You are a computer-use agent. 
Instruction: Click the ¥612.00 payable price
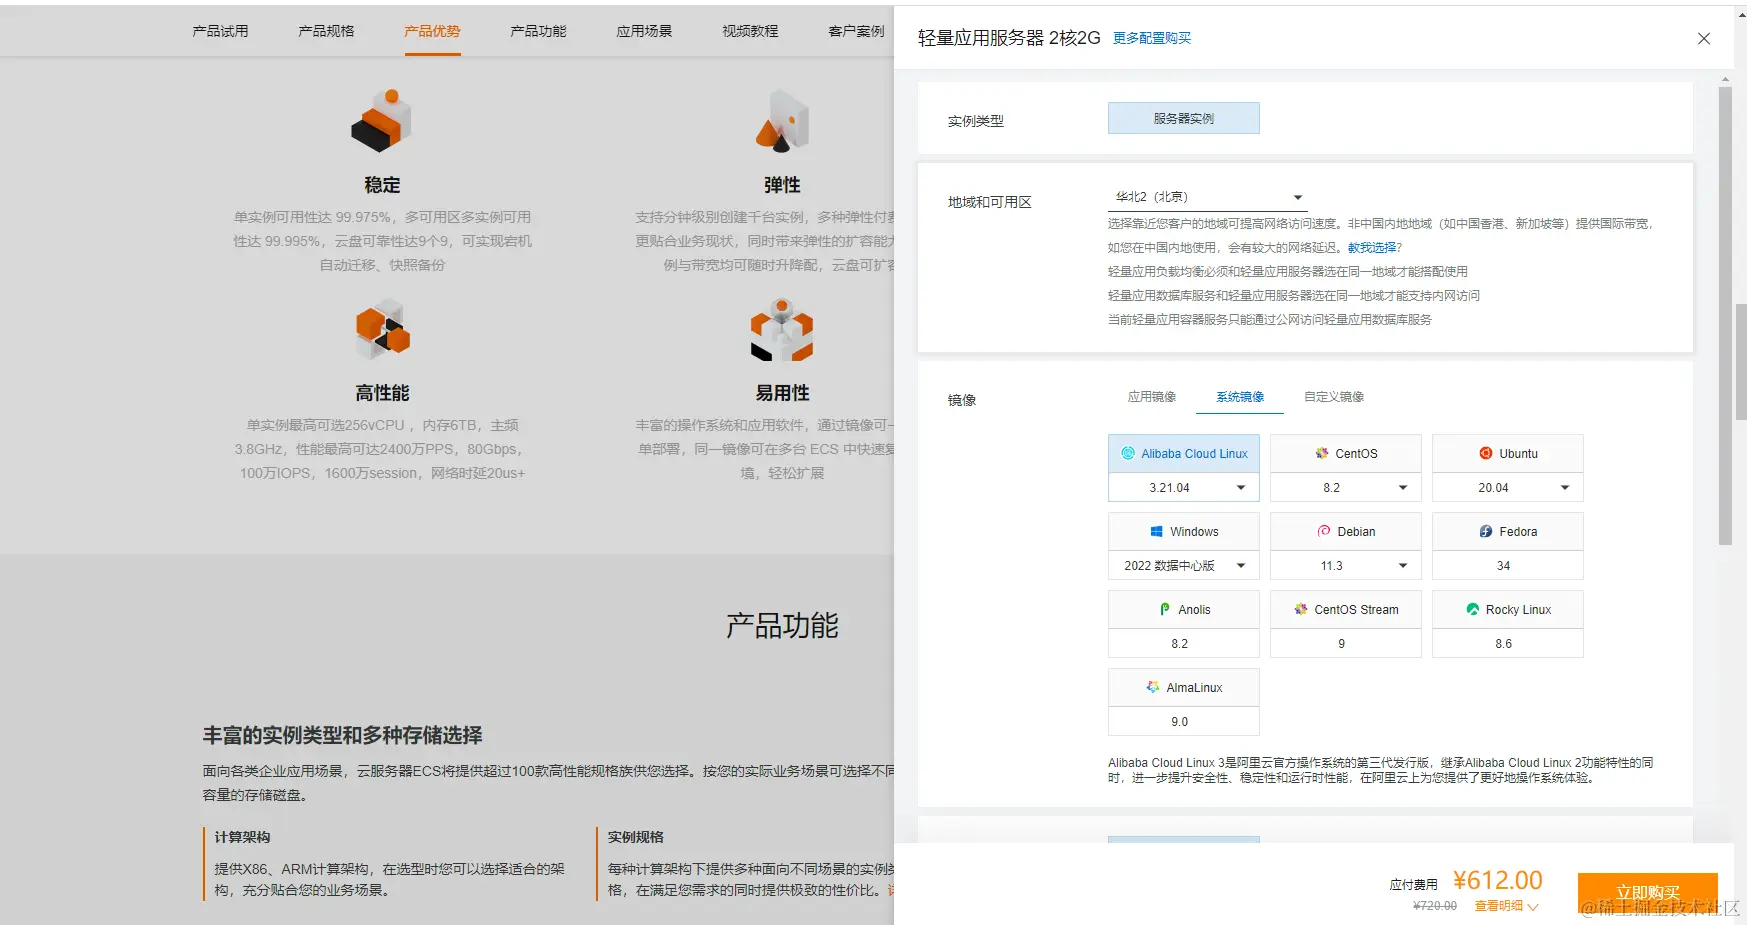1497,880
